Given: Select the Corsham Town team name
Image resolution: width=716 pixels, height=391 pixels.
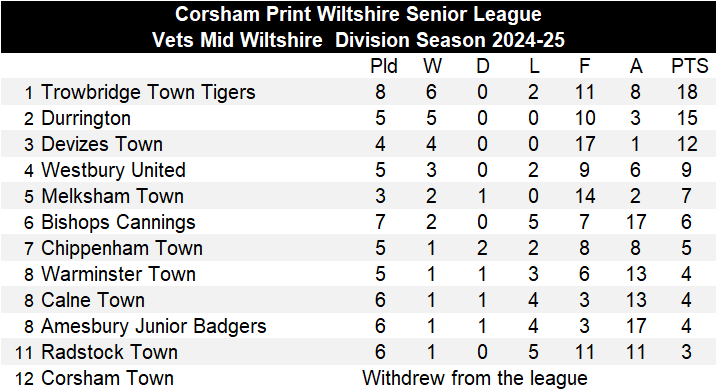Looking at the screenshot, I should tap(107, 379).
